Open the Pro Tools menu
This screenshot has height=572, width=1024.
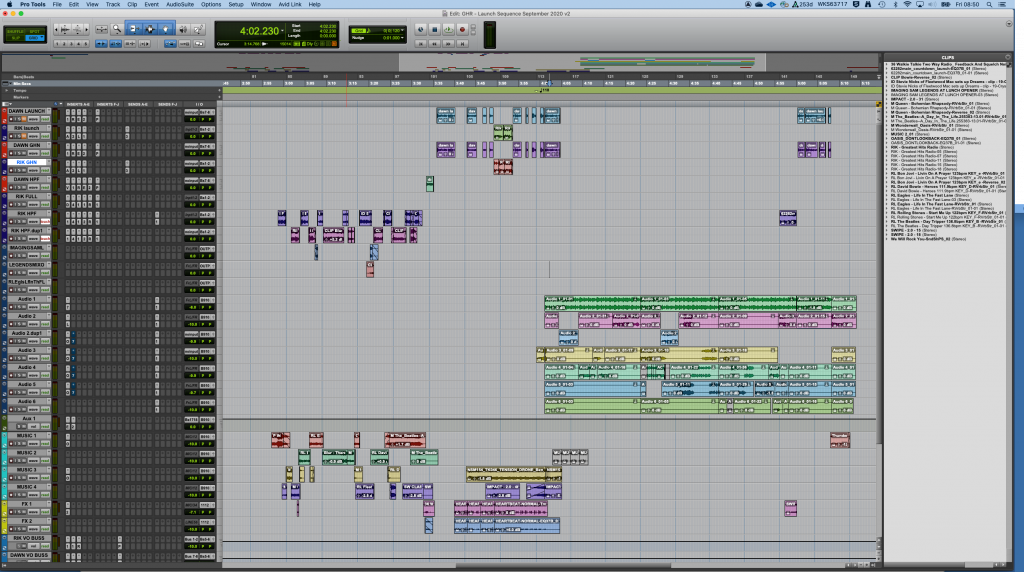pyautogui.click(x=32, y=4)
